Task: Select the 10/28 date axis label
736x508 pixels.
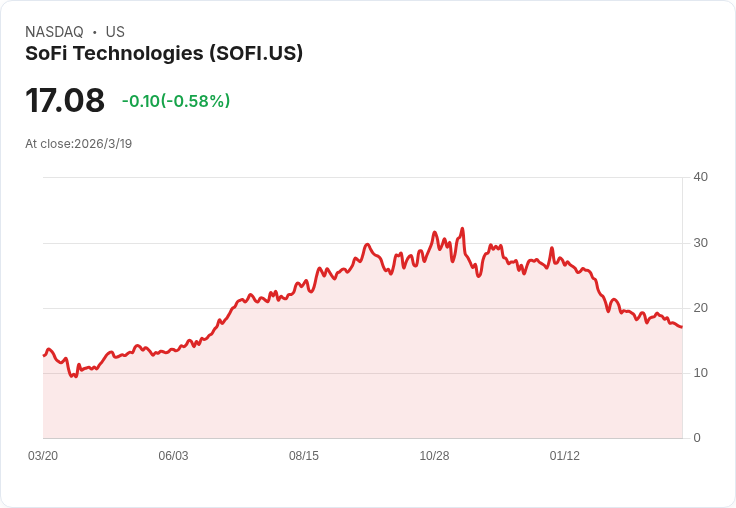Action: coord(434,456)
